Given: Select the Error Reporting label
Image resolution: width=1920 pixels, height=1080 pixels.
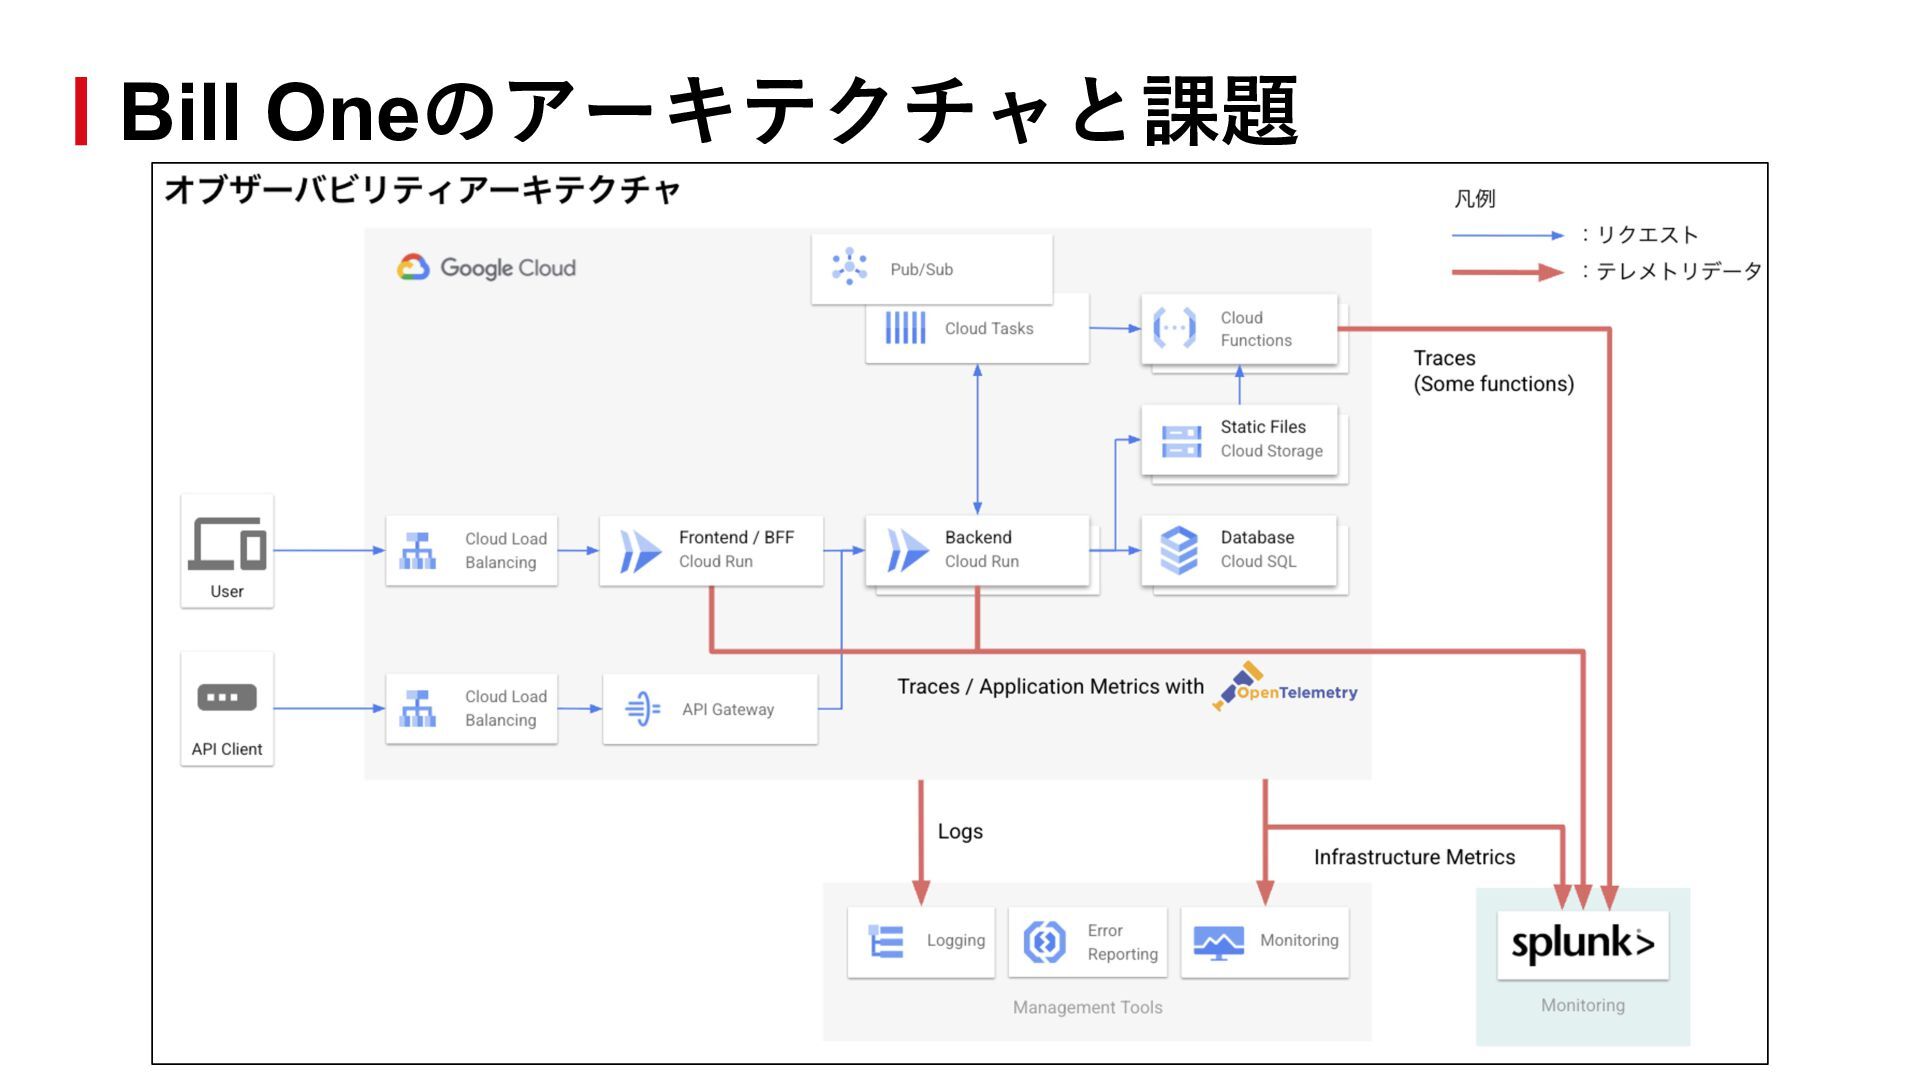Looking at the screenshot, I should pos(1123,942).
